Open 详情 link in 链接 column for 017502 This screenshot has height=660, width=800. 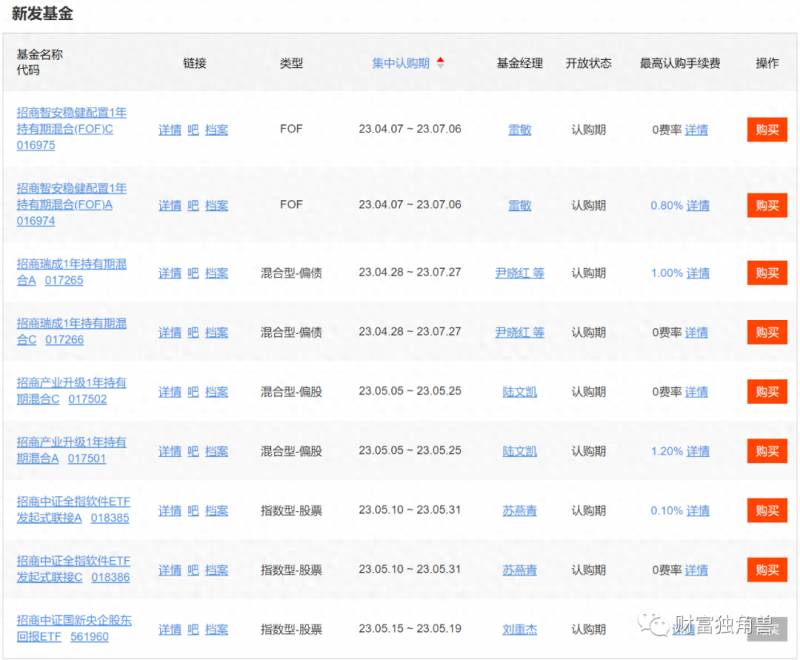click(170, 392)
